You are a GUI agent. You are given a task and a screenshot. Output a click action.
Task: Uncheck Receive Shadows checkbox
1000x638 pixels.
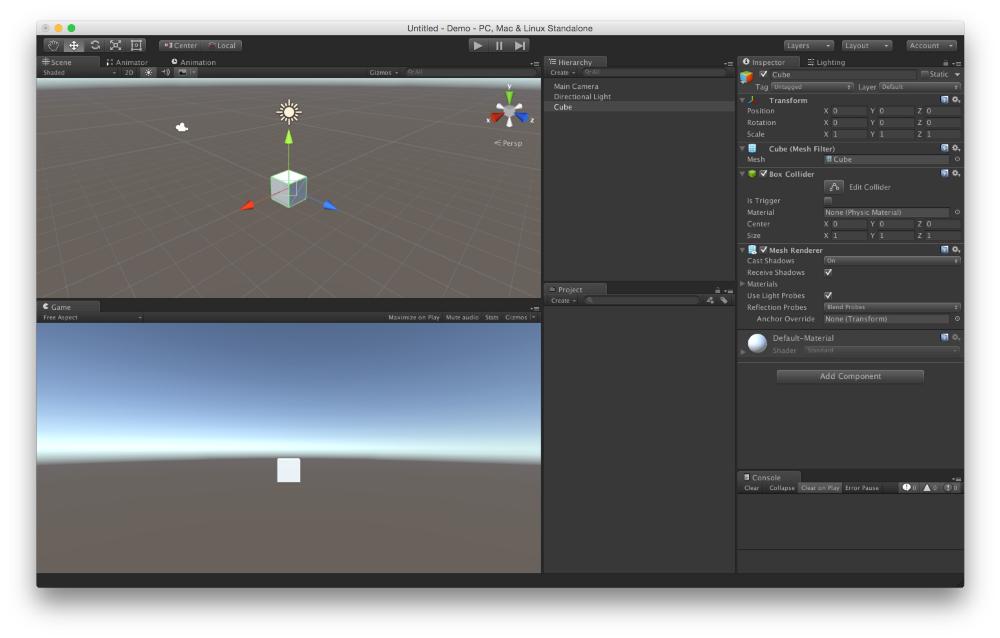827,272
